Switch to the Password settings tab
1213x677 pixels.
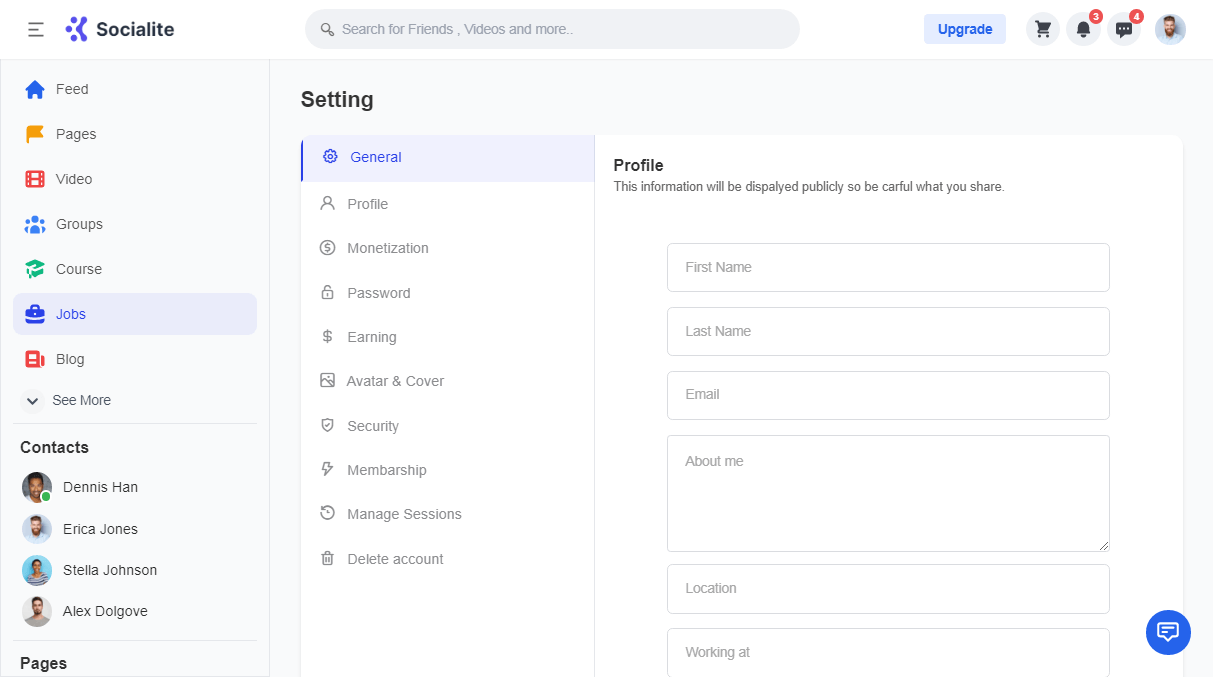click(378, 293)
